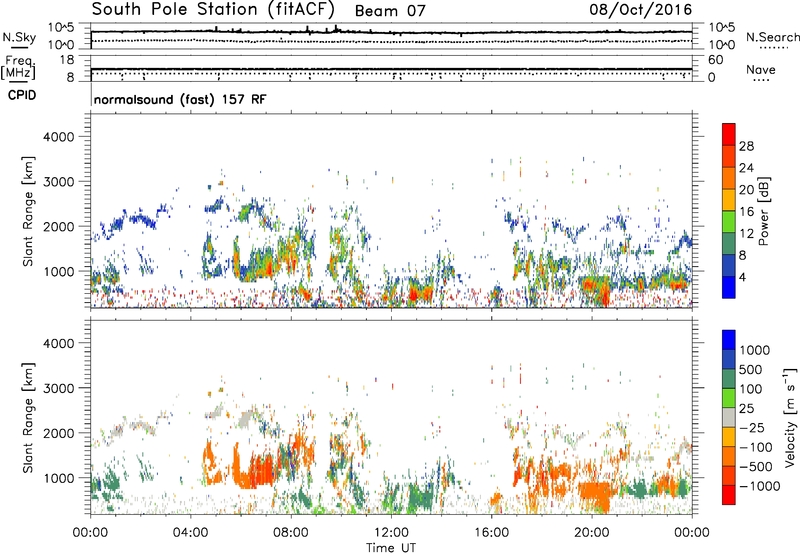Click the '-100' value on Velocity colorbar
This screenshot has width=800, height=554.
756,447
